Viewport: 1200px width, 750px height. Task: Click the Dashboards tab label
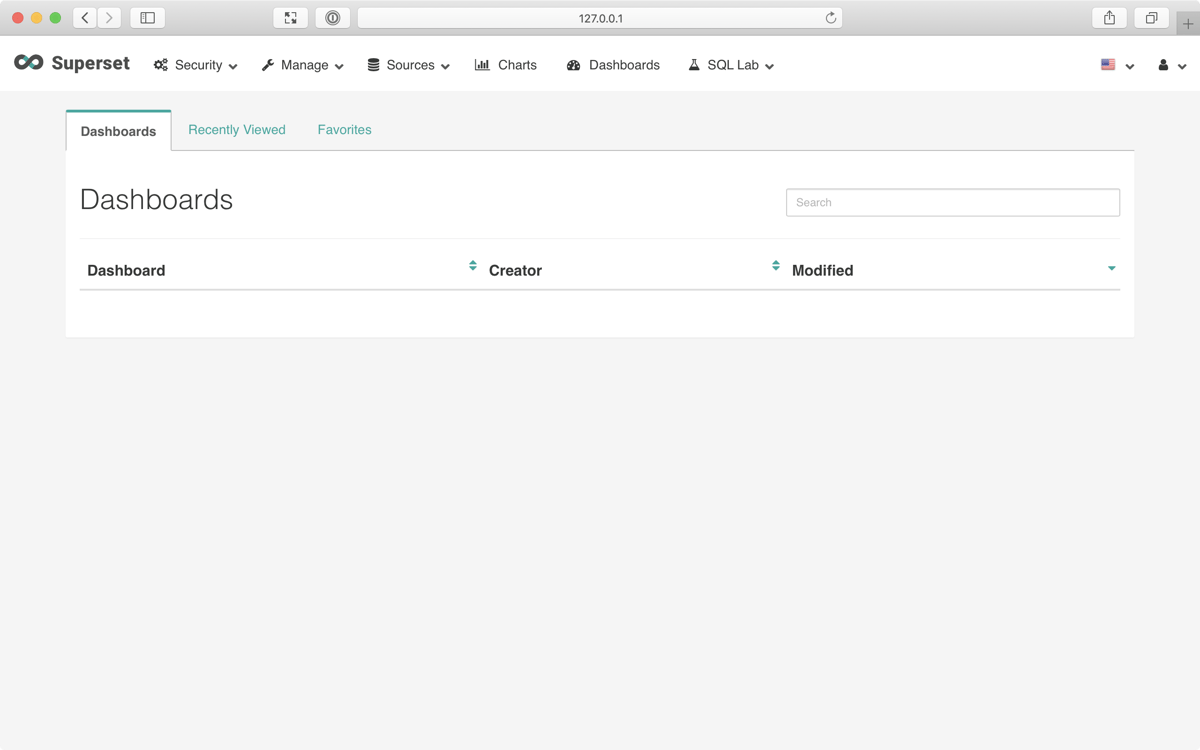118,131
